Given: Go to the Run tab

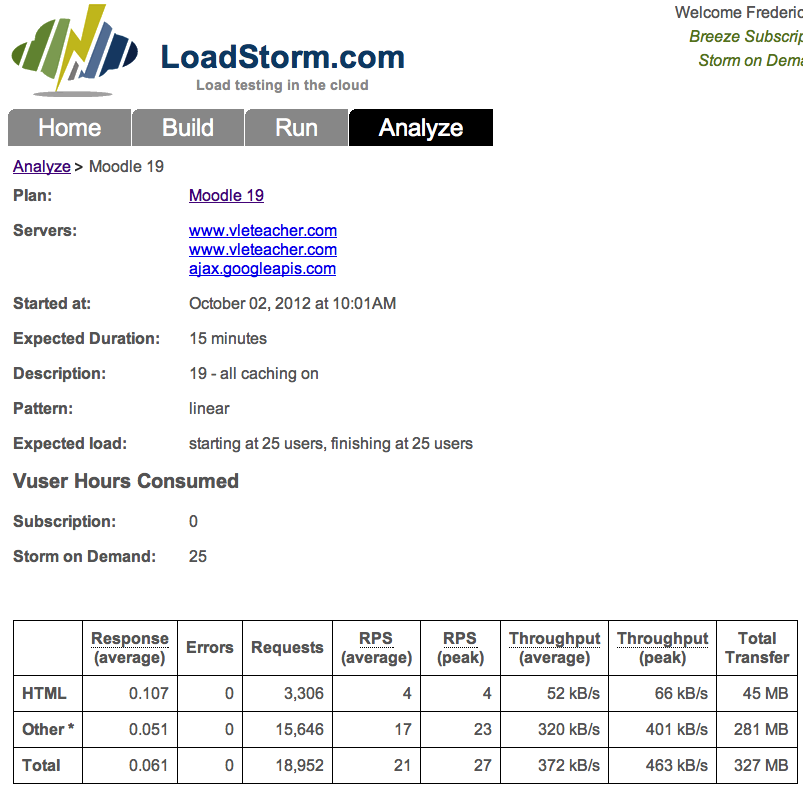Looking at the screenshot, I should pyautogui.click(x=296, y=128).
